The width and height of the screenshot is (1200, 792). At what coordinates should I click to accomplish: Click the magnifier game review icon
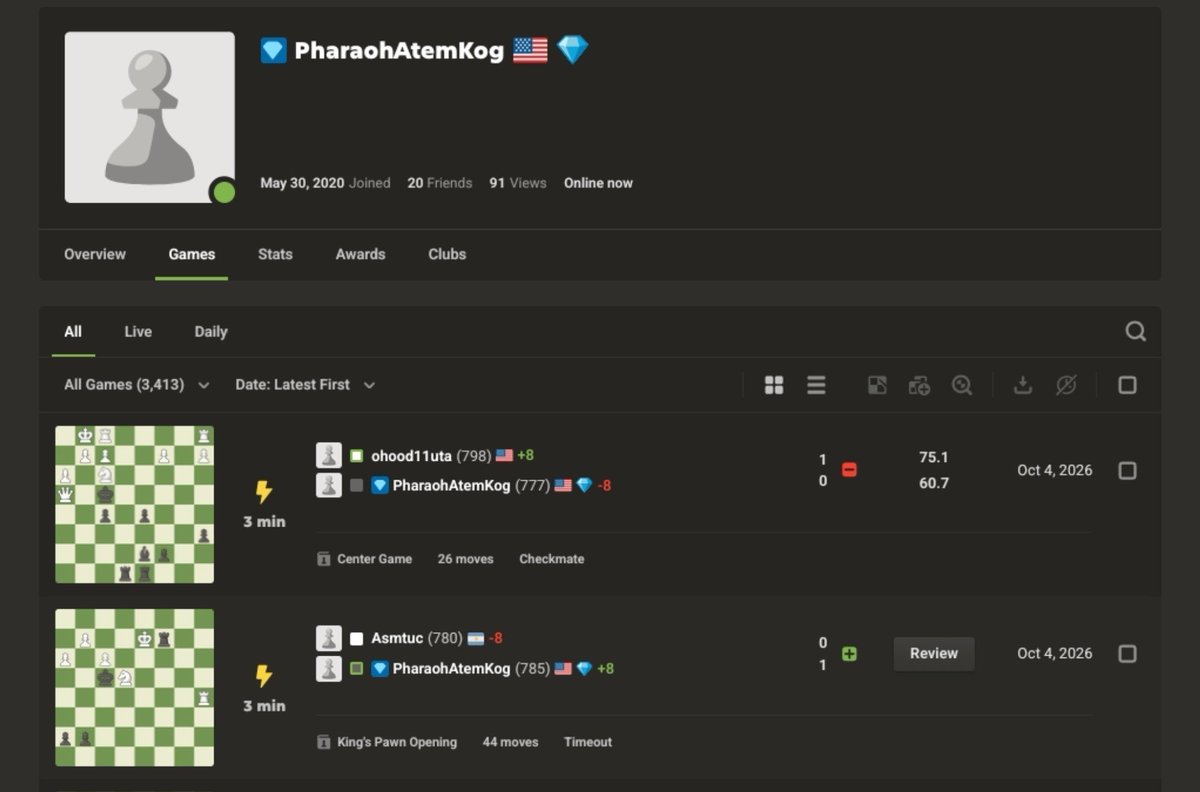point(962,385)
